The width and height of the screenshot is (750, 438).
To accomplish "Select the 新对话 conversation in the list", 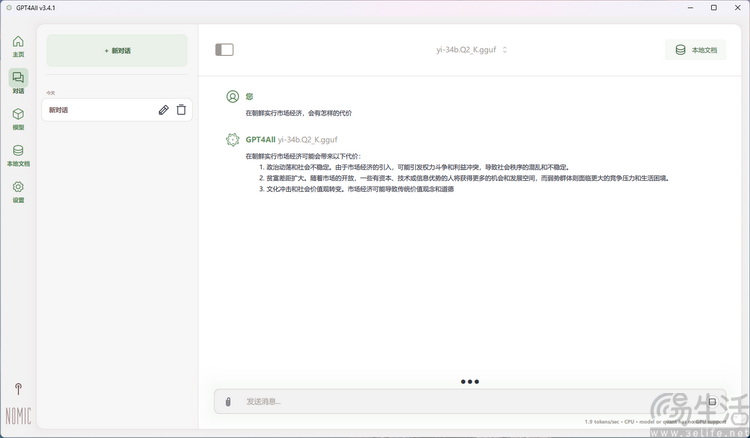I will pyautogui.click(x=117, y=110).
